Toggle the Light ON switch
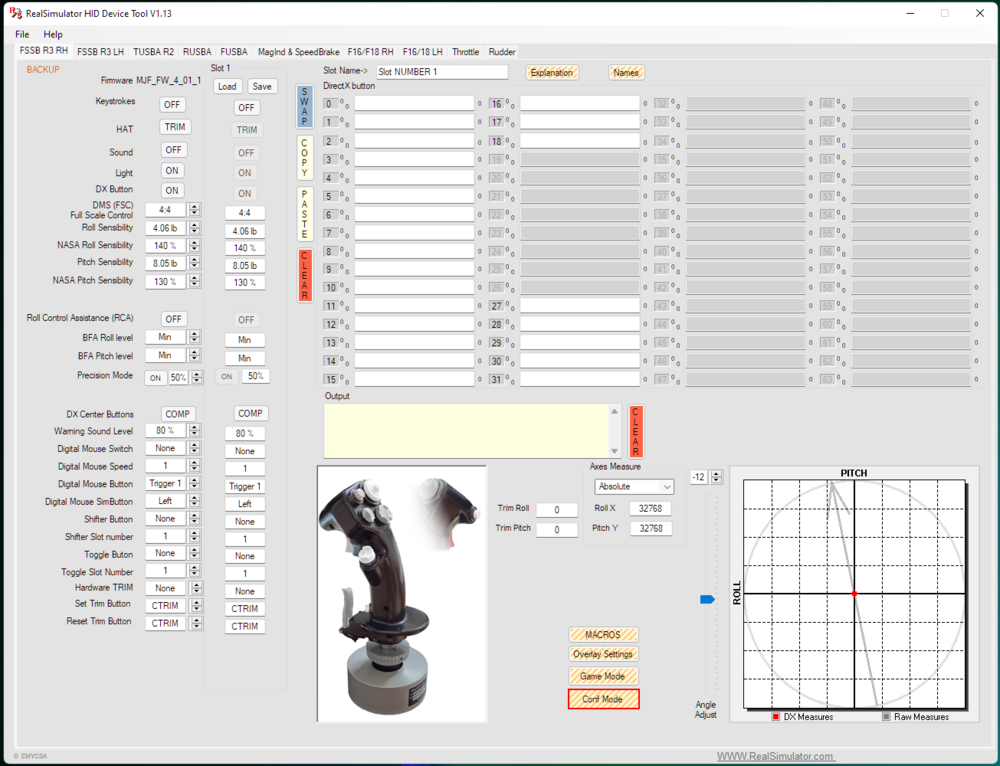Viewport: 1000px width, 766px height. 173,171
